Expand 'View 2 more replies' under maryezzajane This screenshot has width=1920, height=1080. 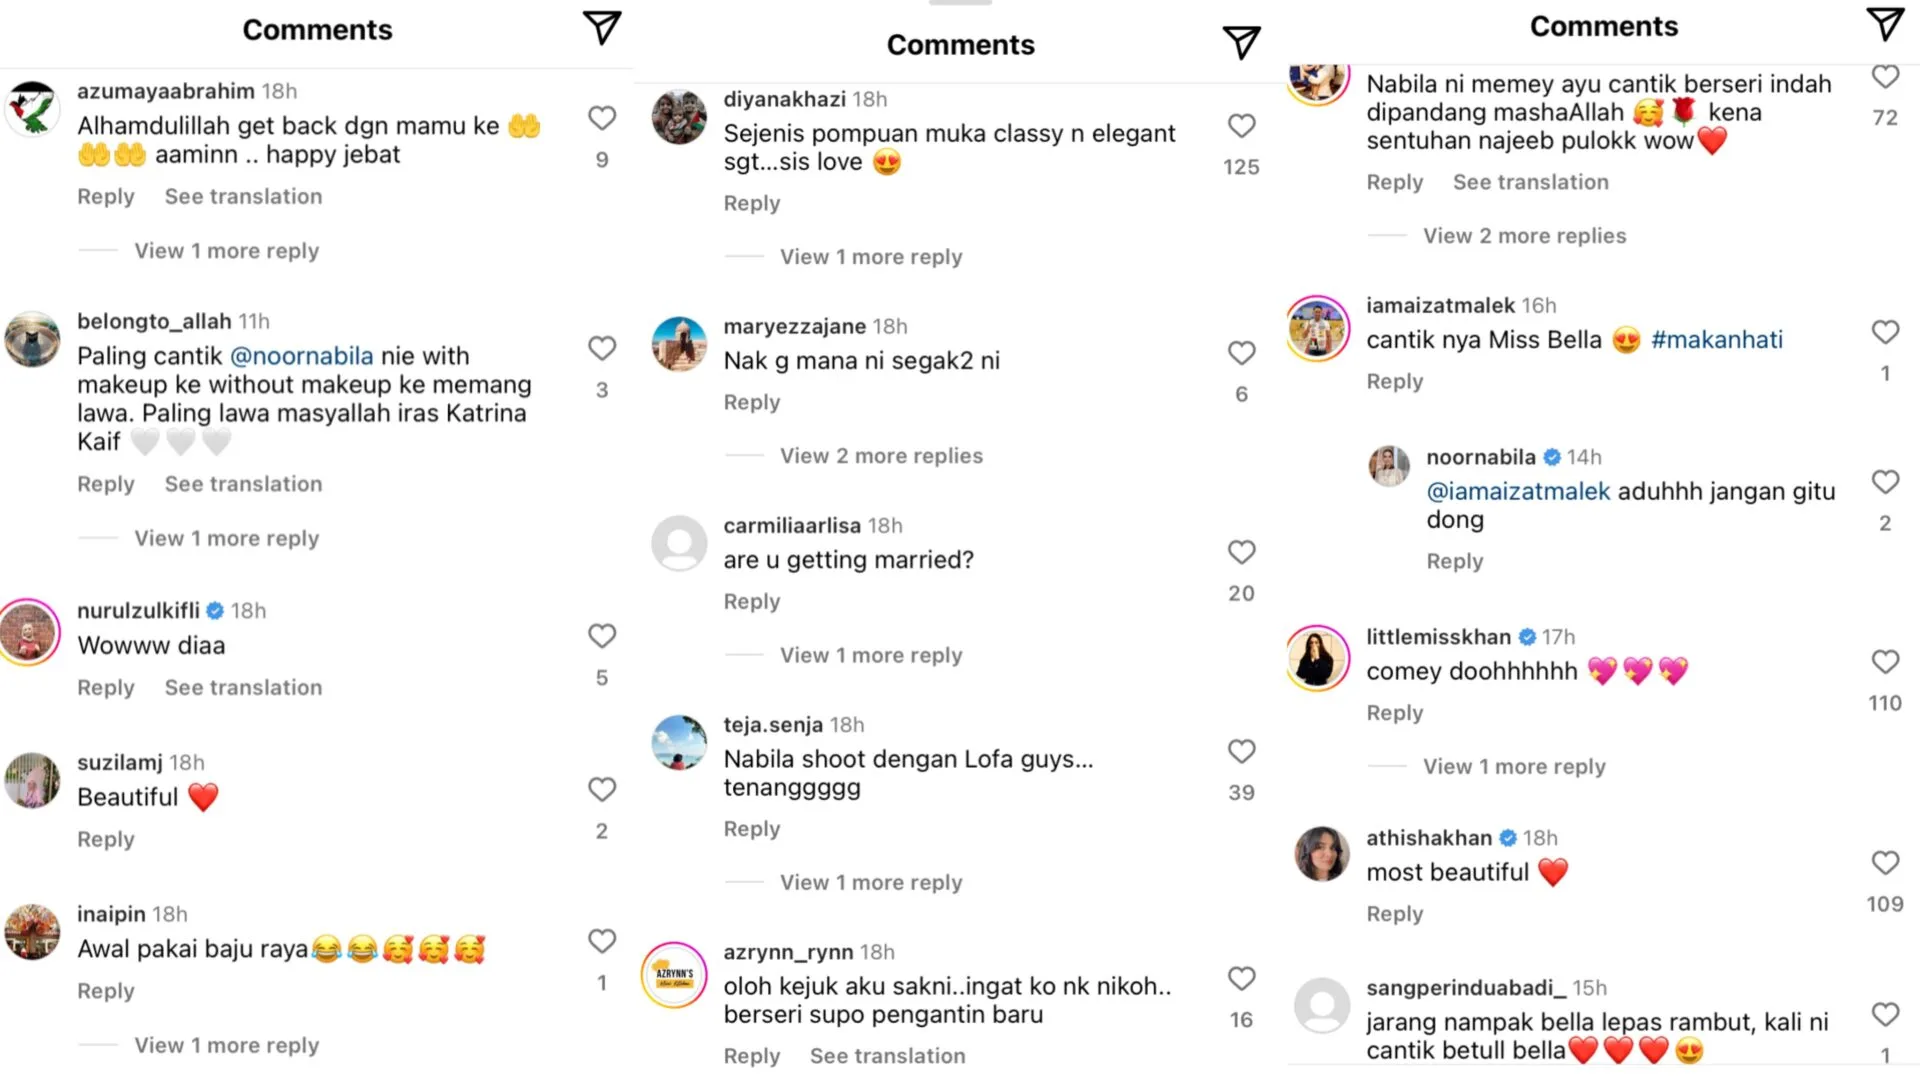[881, 456]
